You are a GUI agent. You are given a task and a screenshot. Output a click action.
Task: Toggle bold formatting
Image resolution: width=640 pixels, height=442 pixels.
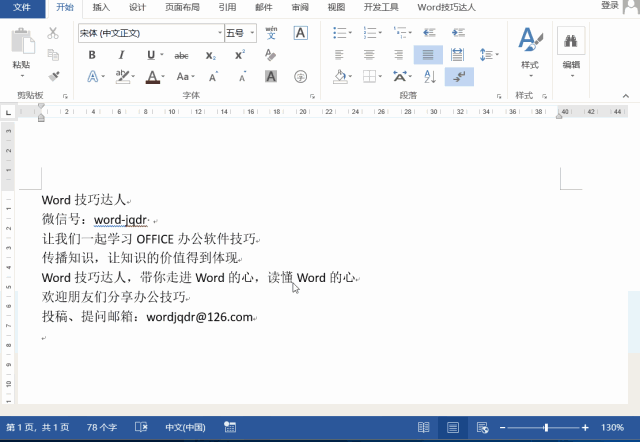tap(92, 55)
